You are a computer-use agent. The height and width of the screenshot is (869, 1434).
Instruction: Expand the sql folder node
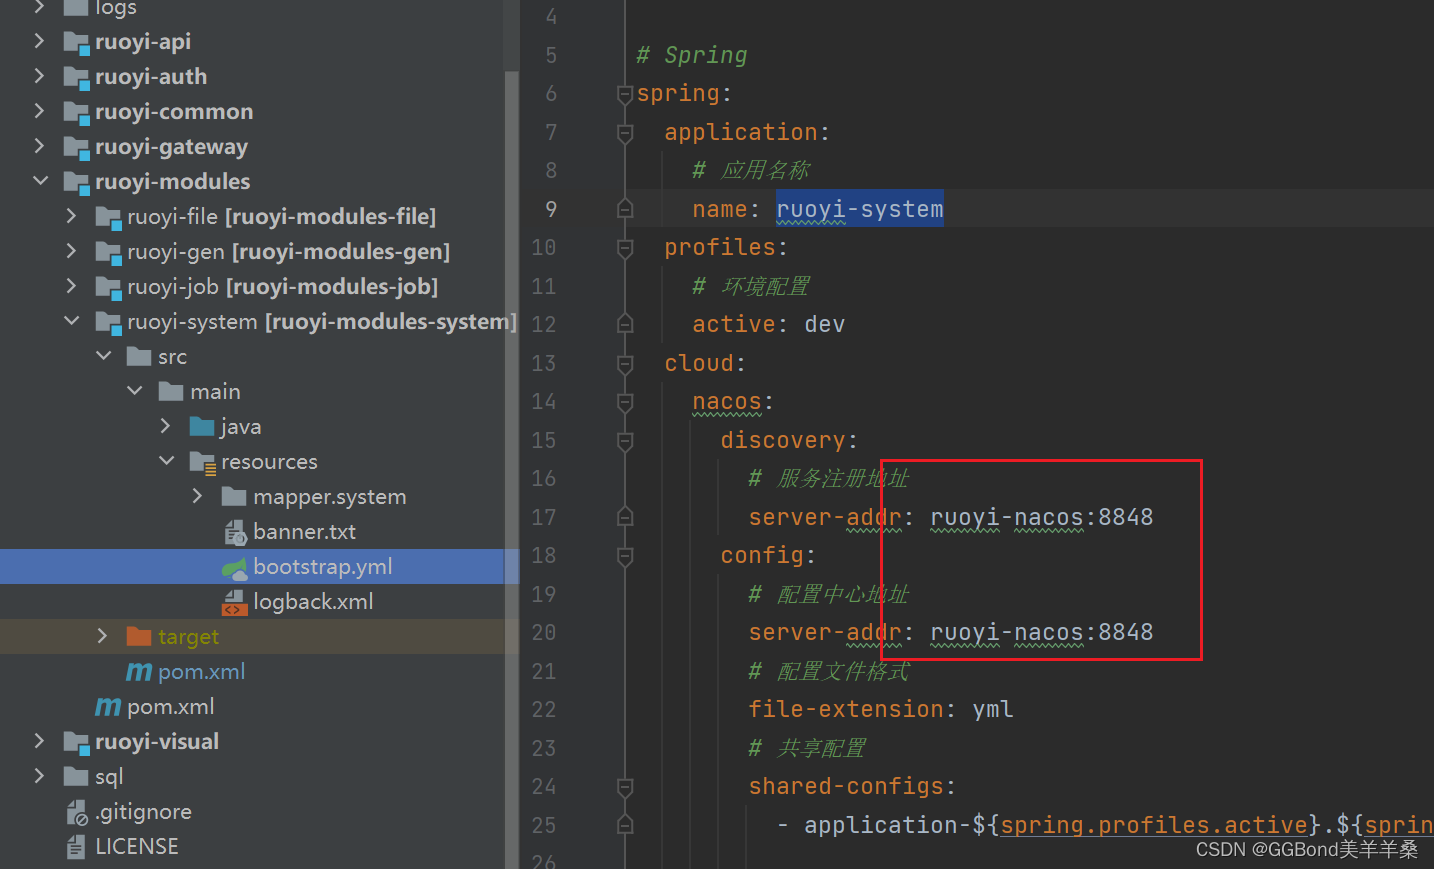pos(39,776)
